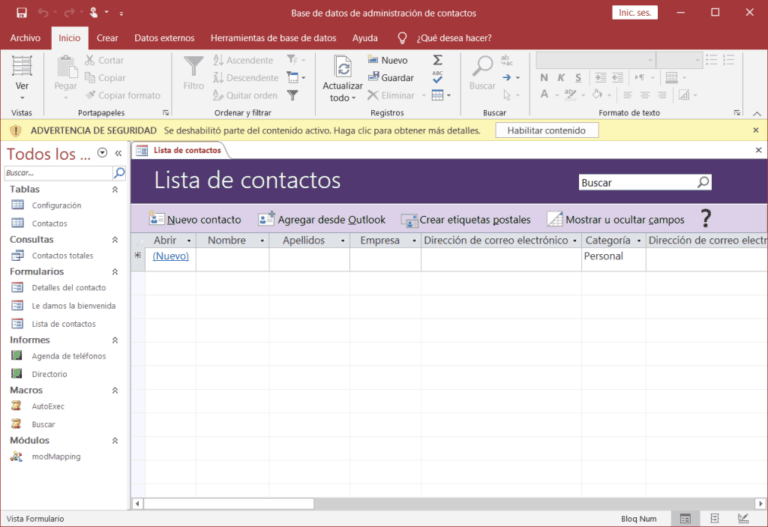Open the Agenda de teléfonos report
This screenshot has width=768, height=527.
pyautogui.click(x=68, y=356)
